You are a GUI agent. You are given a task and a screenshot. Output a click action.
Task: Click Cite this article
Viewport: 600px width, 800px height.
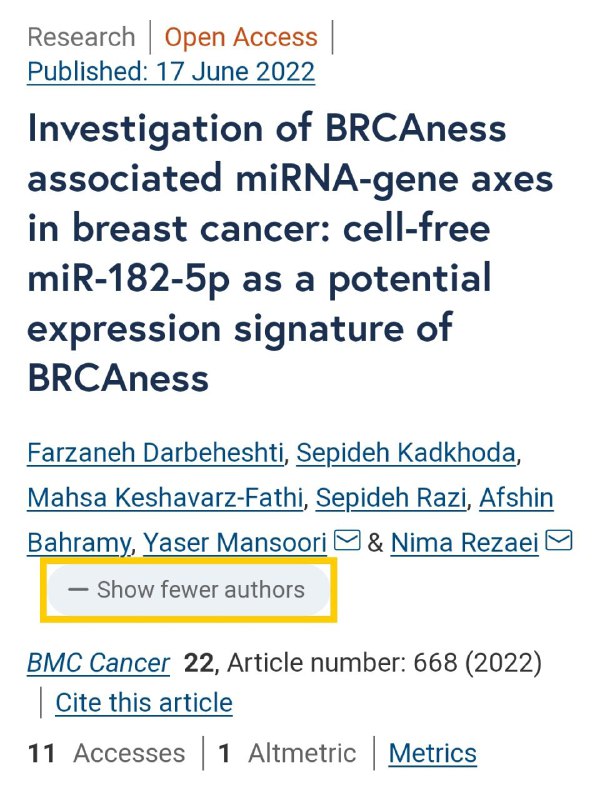(x=144, y=703)
